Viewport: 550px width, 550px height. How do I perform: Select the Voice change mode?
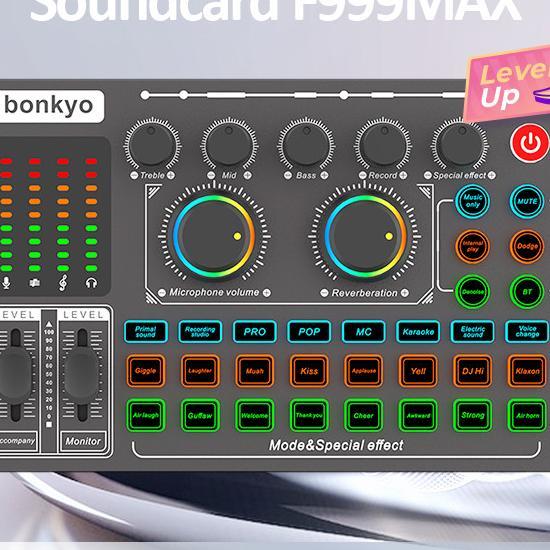click(527, 331)
